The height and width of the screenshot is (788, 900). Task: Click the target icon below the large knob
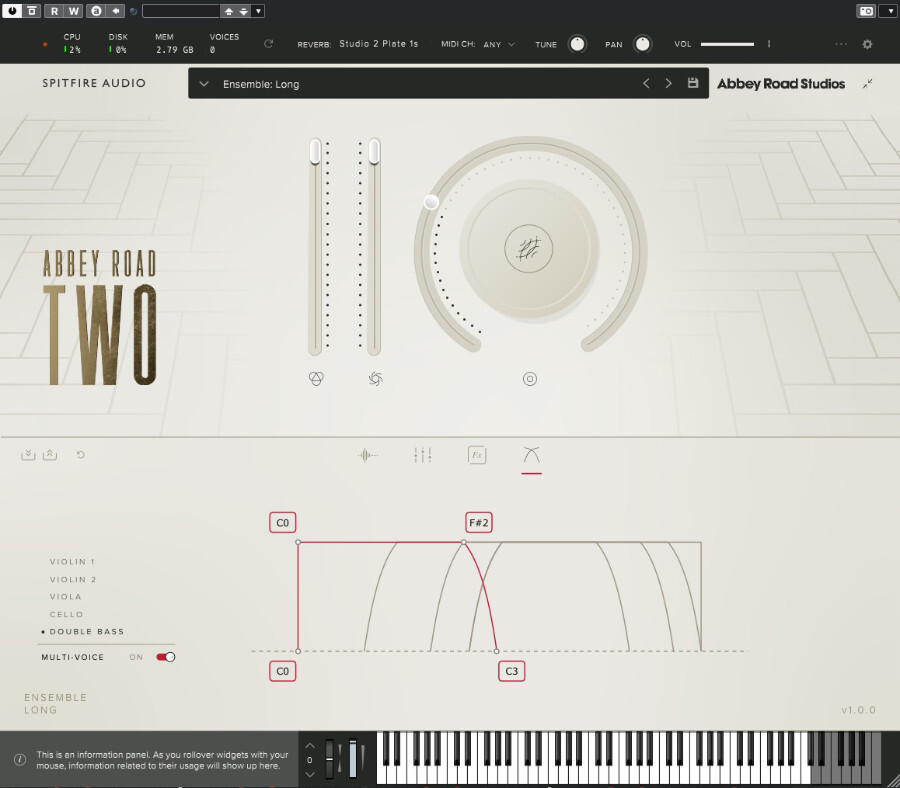(x=530, y=379)
